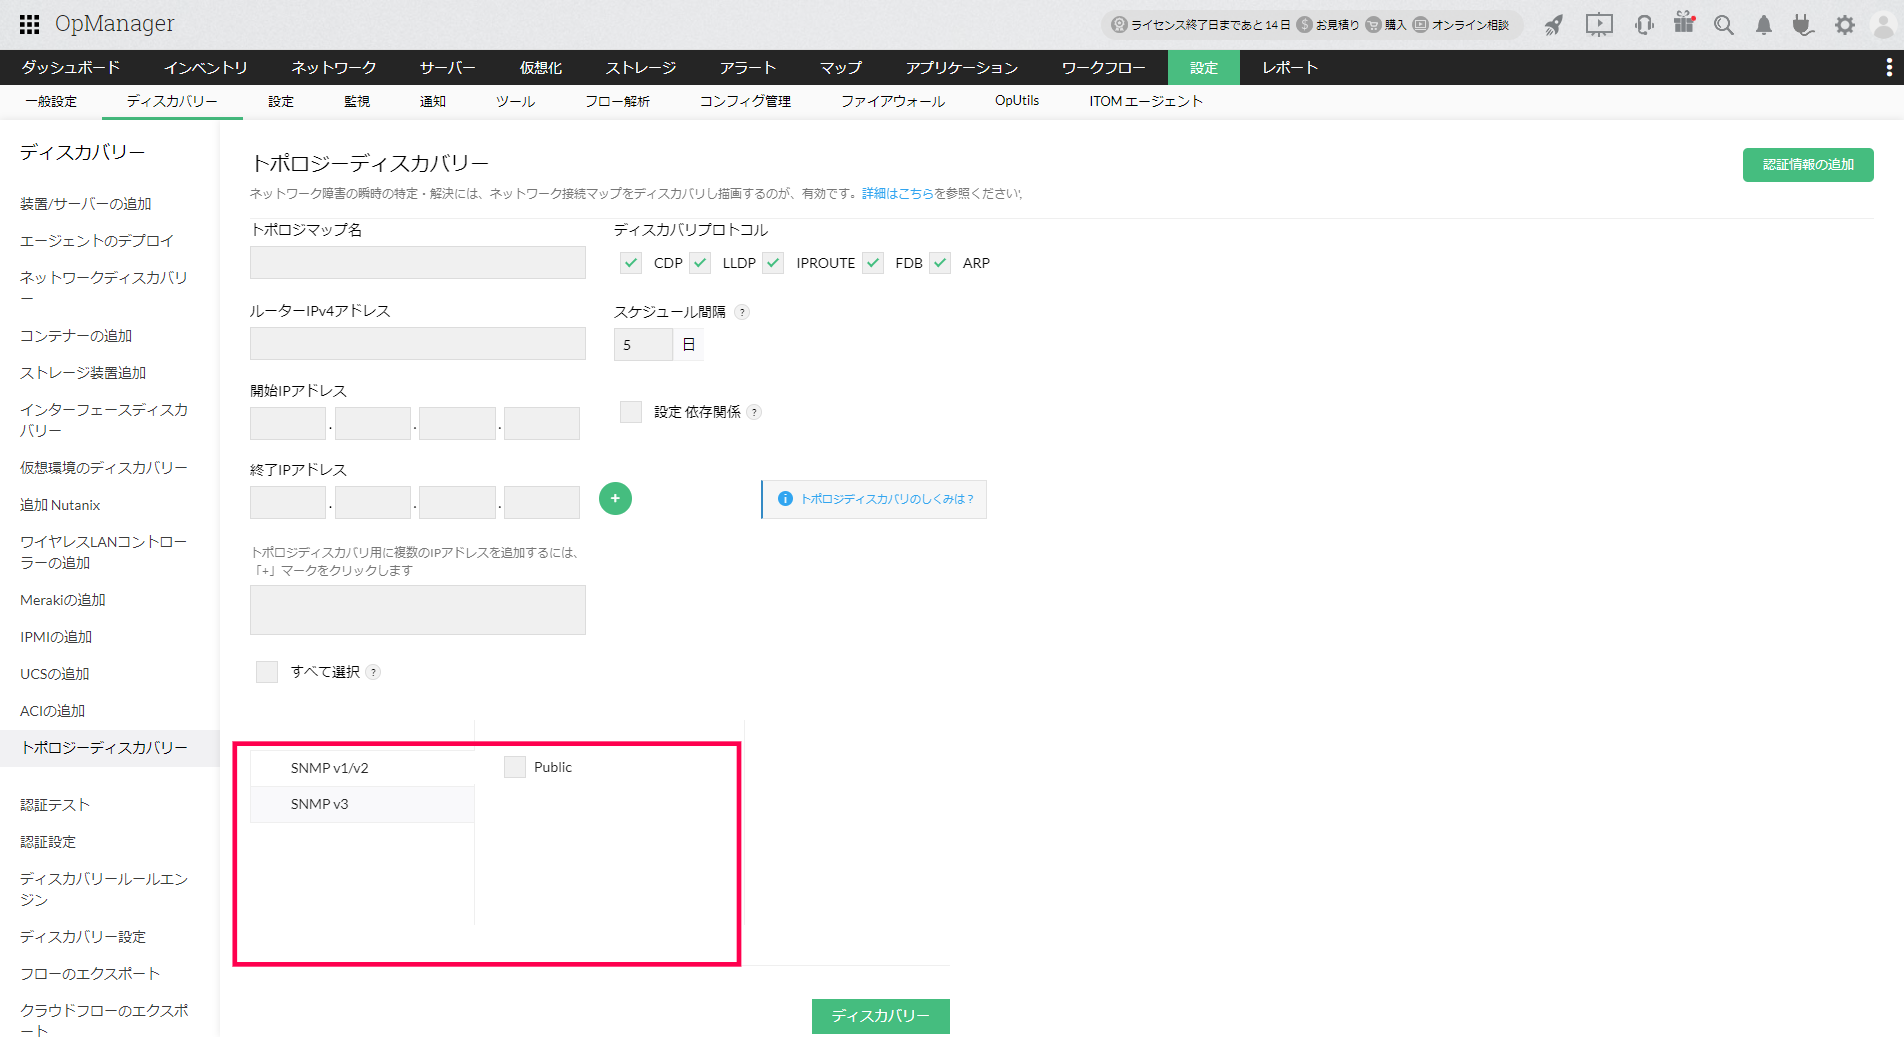Click the shopping cart purchase icon
Viewport: 1904px width, 1037px height.
1373,25
